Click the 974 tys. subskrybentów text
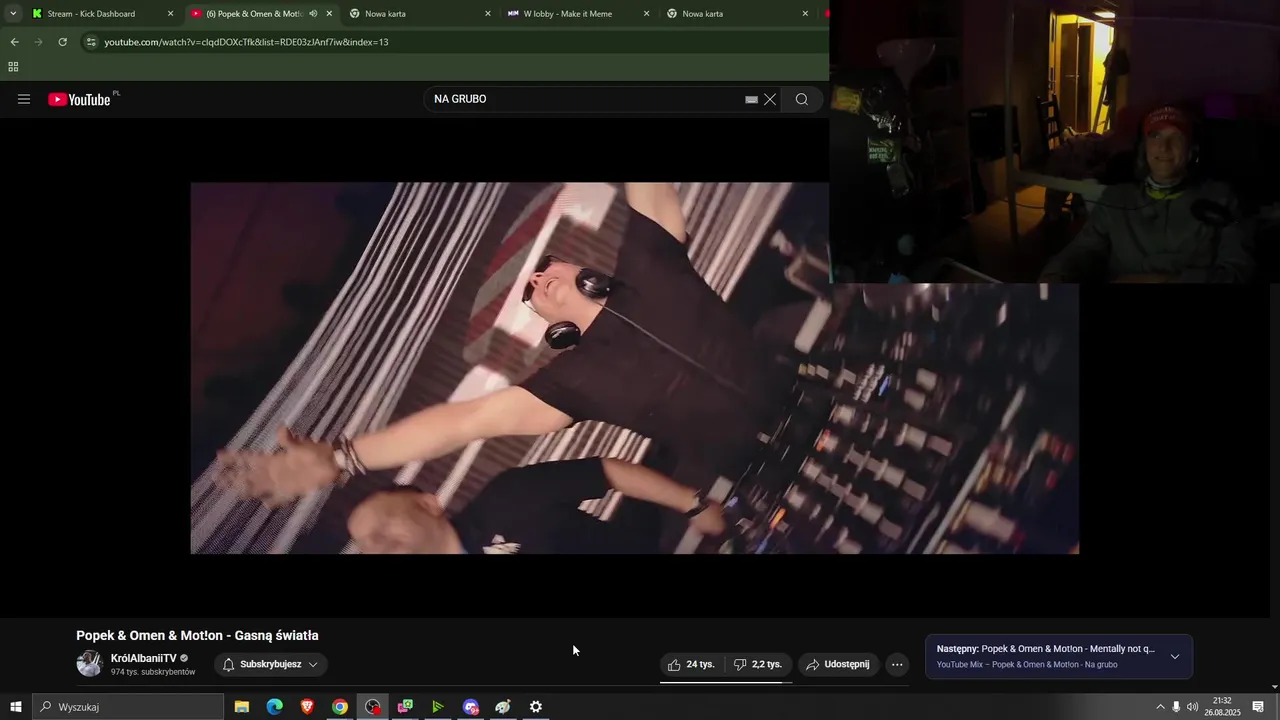 click(x=153, y=672)
